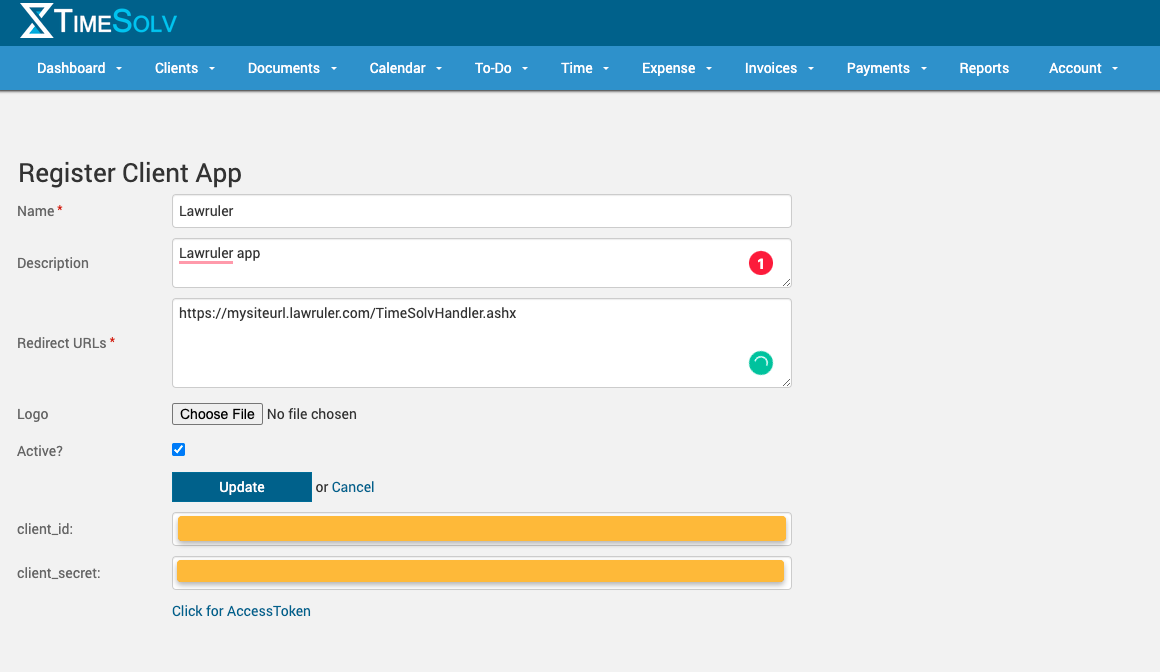Open the Time menu
This screenshot has height=672, width=1160.
coord(576,68)
